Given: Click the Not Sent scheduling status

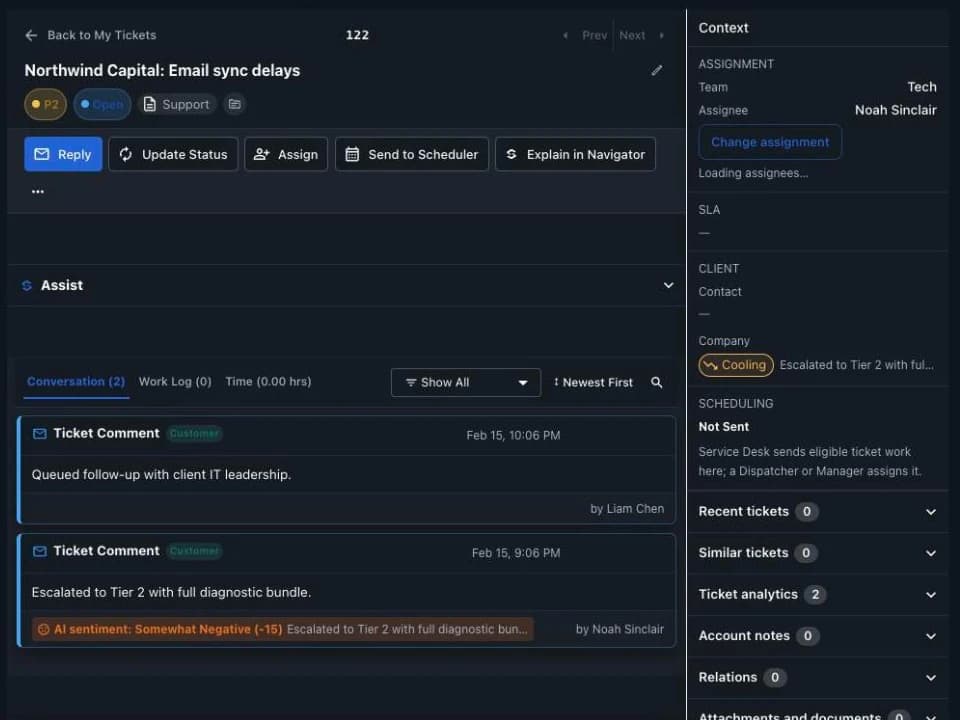Looking at the screenshot, I should [724, 427].
